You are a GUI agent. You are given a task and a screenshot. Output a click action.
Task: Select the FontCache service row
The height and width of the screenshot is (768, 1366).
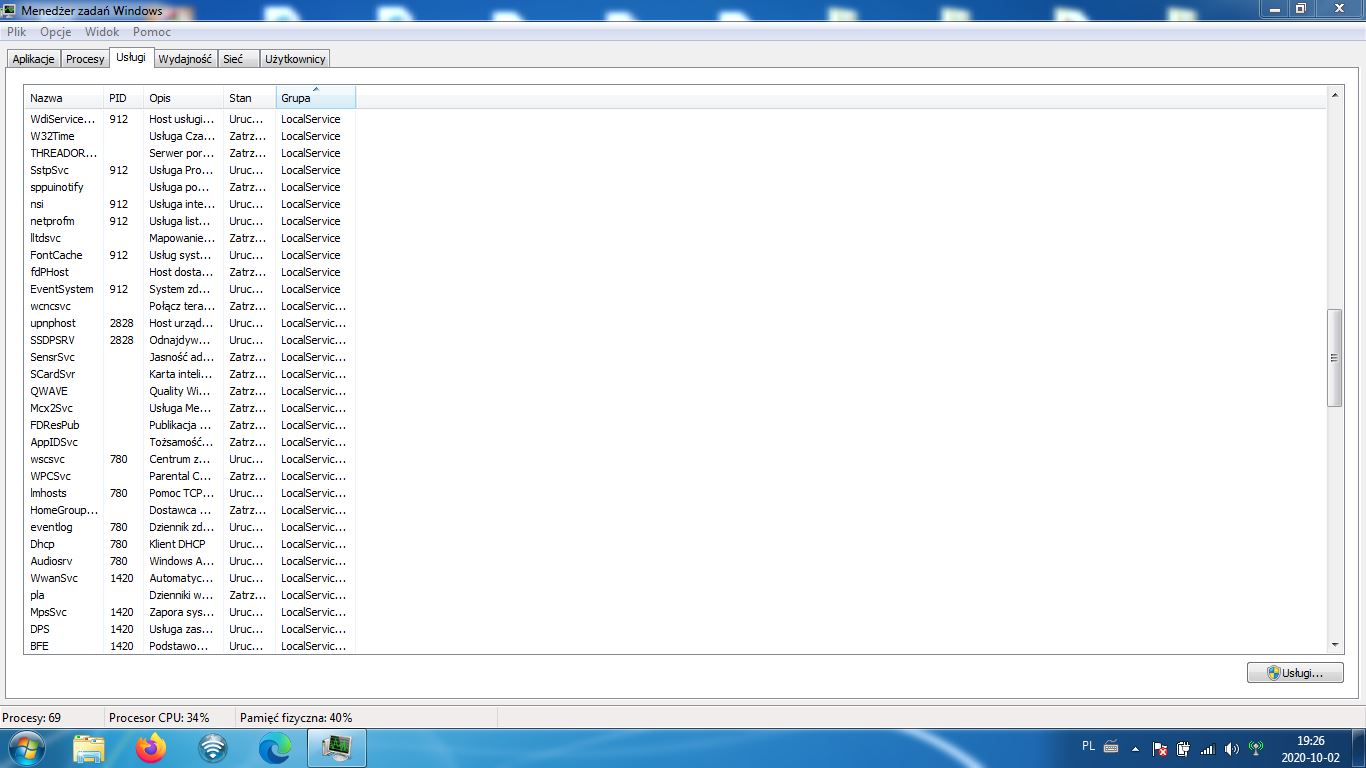tap(57, 255)
